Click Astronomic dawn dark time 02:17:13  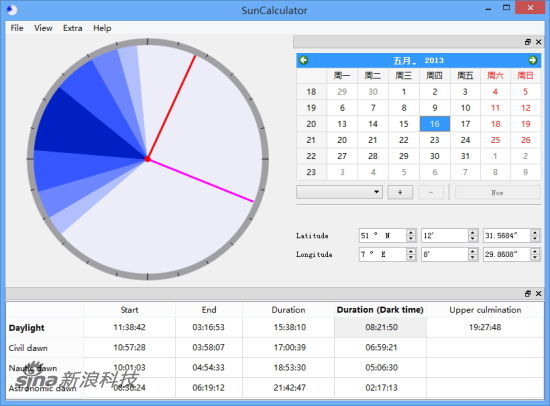pyautogui.click(x=381, y=387)
